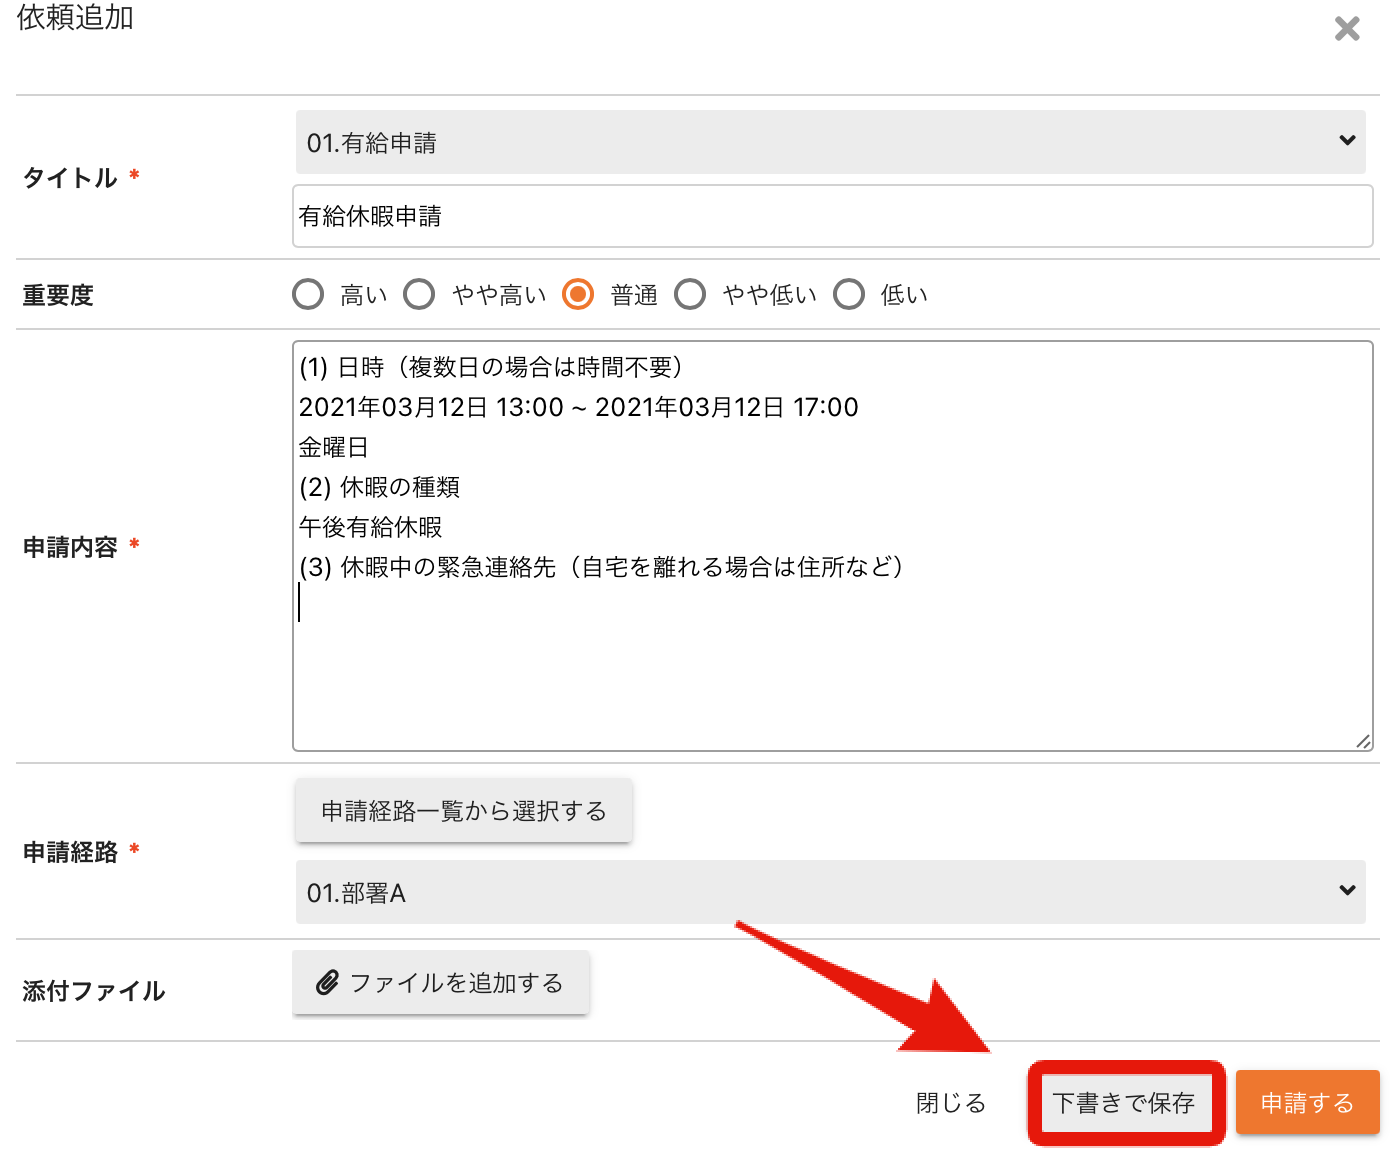
Task: Click the やや低い importance label text
Action: click(x=770, y=295)
